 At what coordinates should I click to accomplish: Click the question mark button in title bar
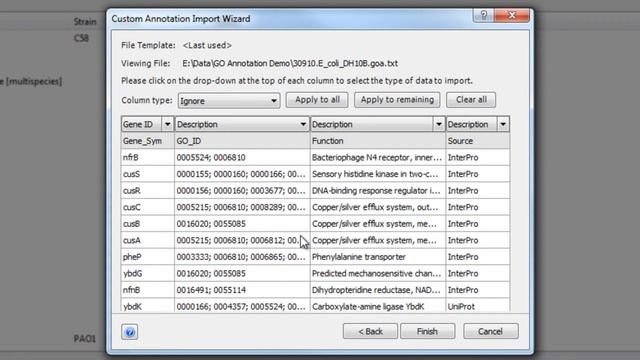point(484,16)
